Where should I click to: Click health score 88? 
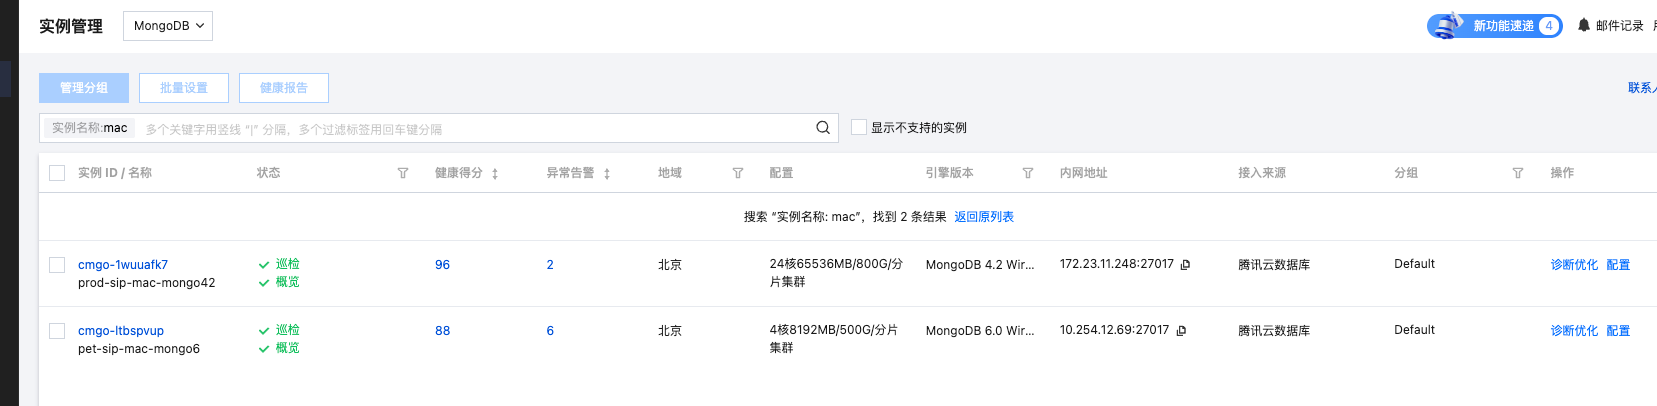coord(442,331)
